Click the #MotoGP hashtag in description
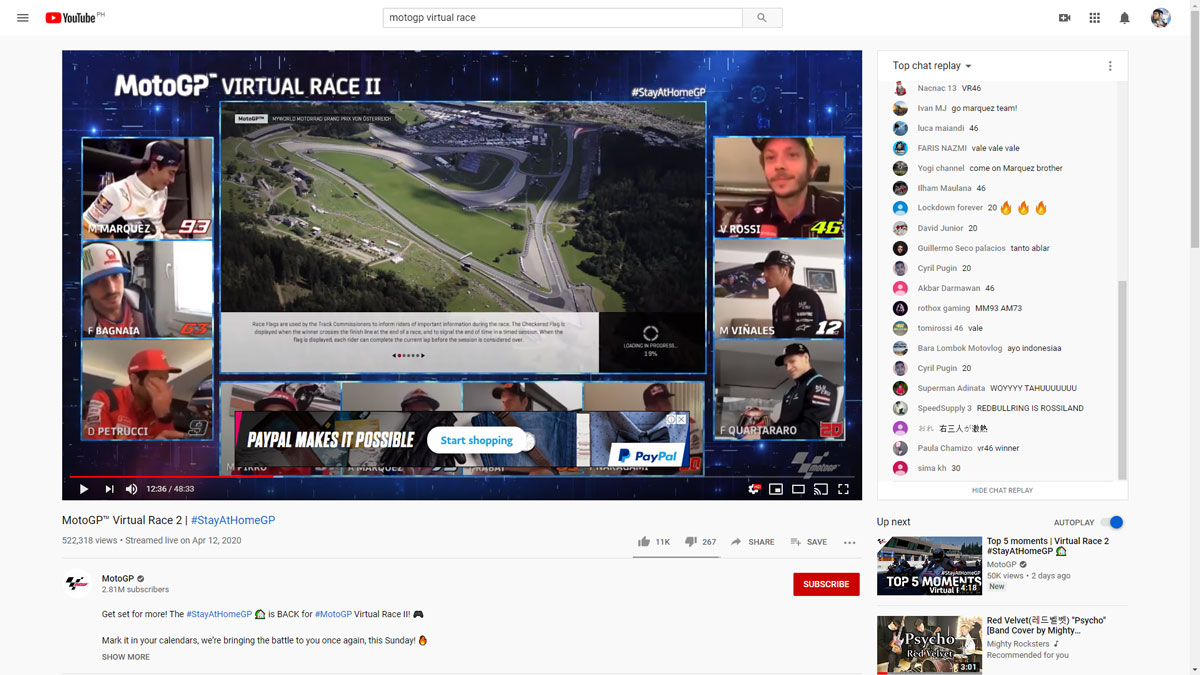Image resolution: width=1200 pixels, height=675 pixels. pos(333,614)
